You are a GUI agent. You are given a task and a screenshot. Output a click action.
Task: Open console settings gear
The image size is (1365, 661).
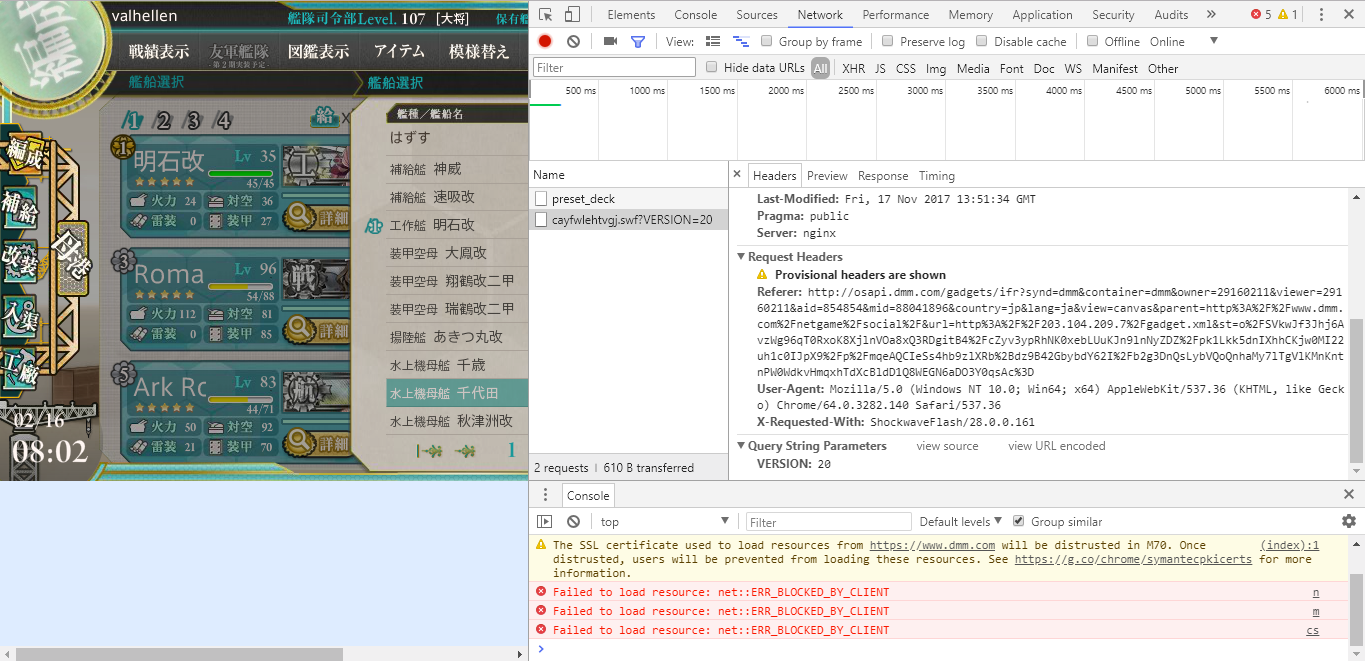tap(1348, 521)
